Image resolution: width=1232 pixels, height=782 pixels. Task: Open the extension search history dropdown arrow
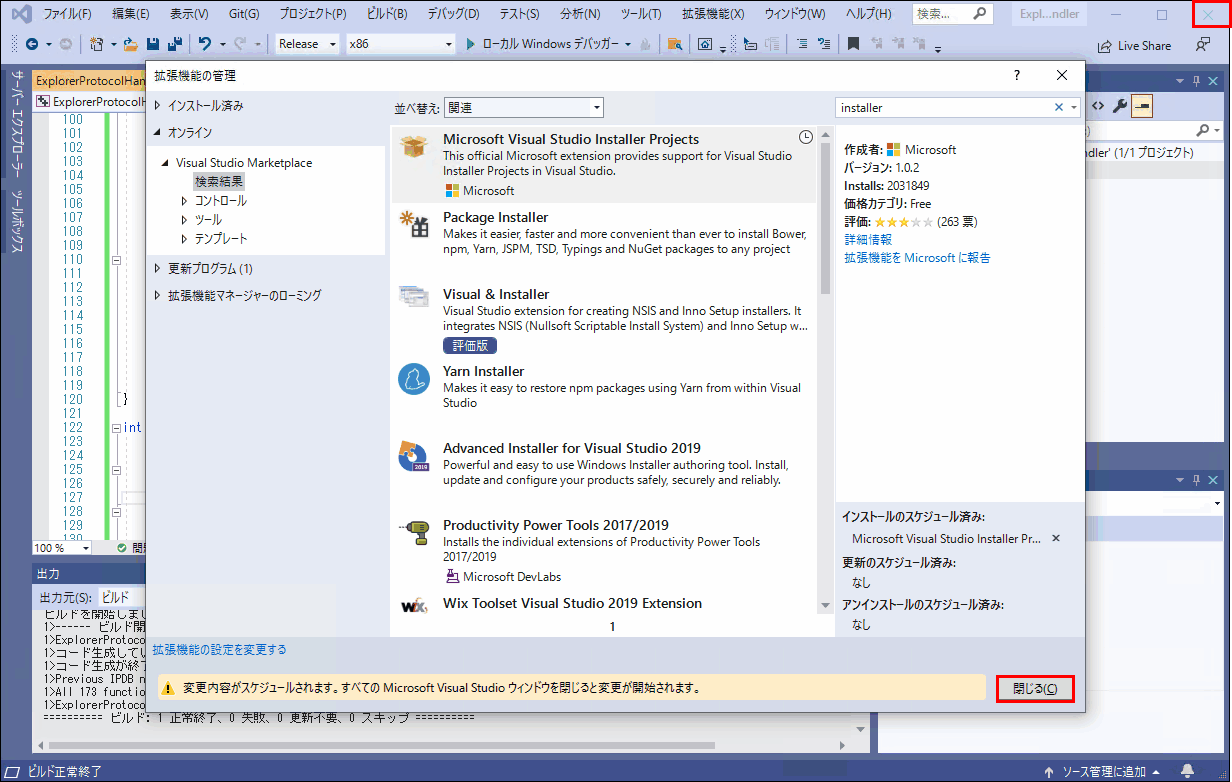click(x=1074, y=107)
